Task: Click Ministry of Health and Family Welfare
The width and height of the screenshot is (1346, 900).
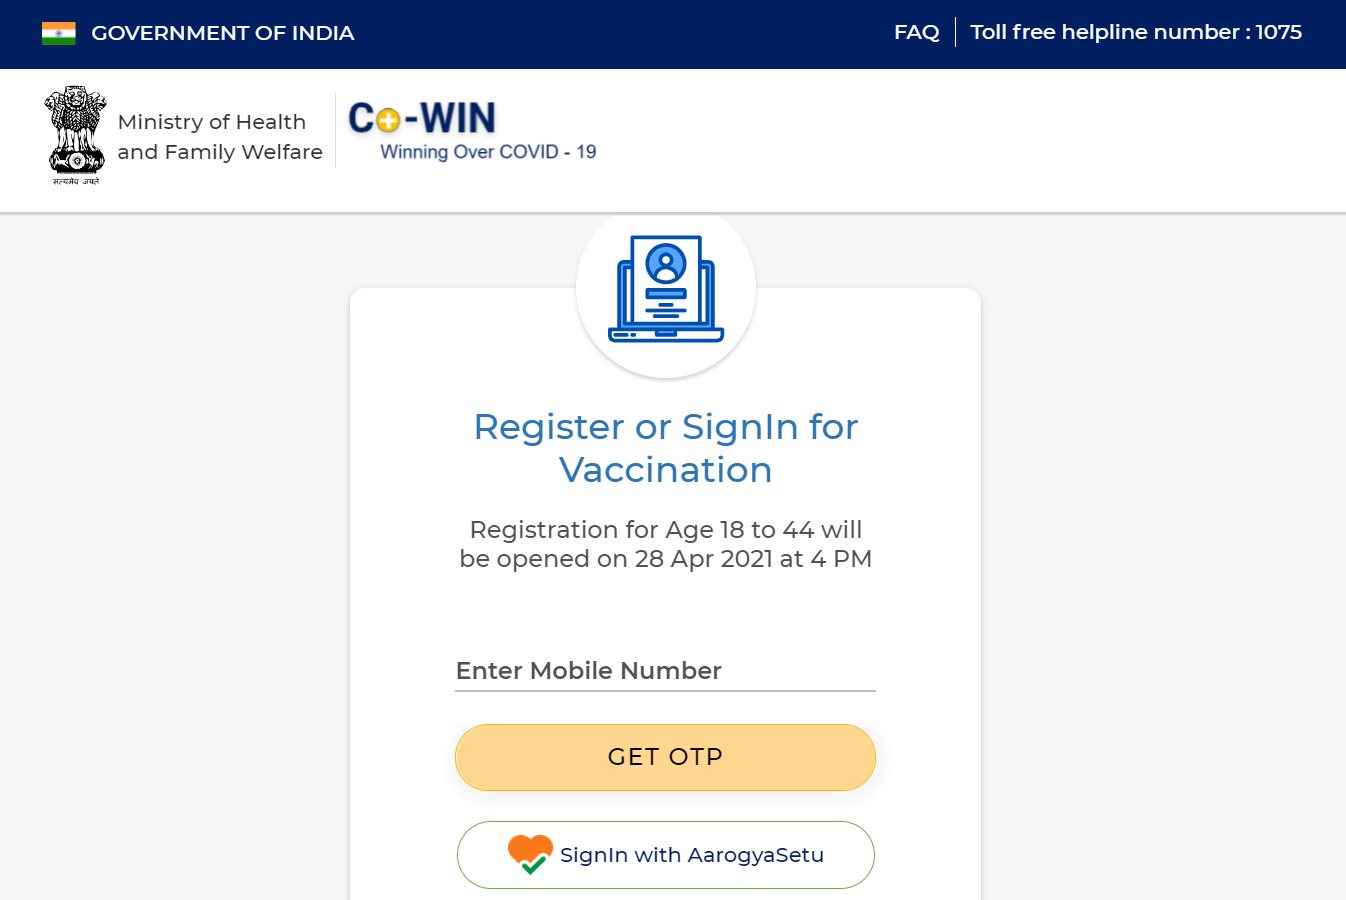Action: click(x=220, y=137)
